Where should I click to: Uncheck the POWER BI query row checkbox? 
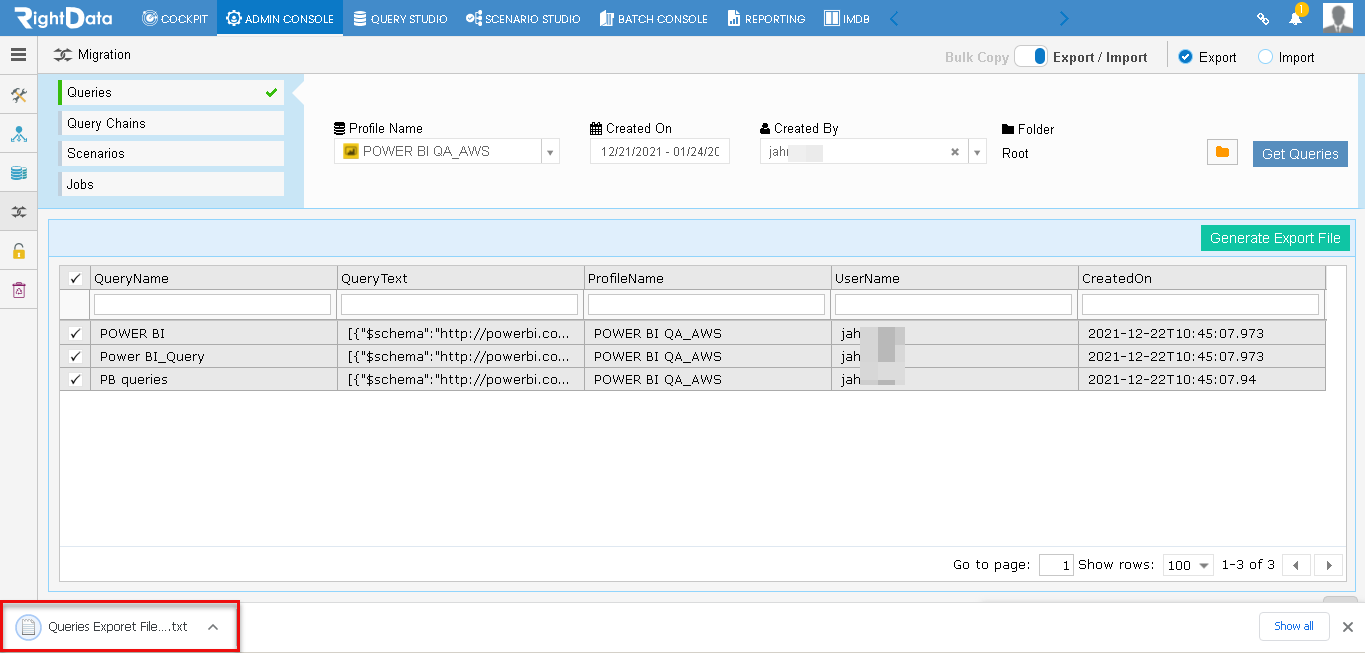pos(75,333)
